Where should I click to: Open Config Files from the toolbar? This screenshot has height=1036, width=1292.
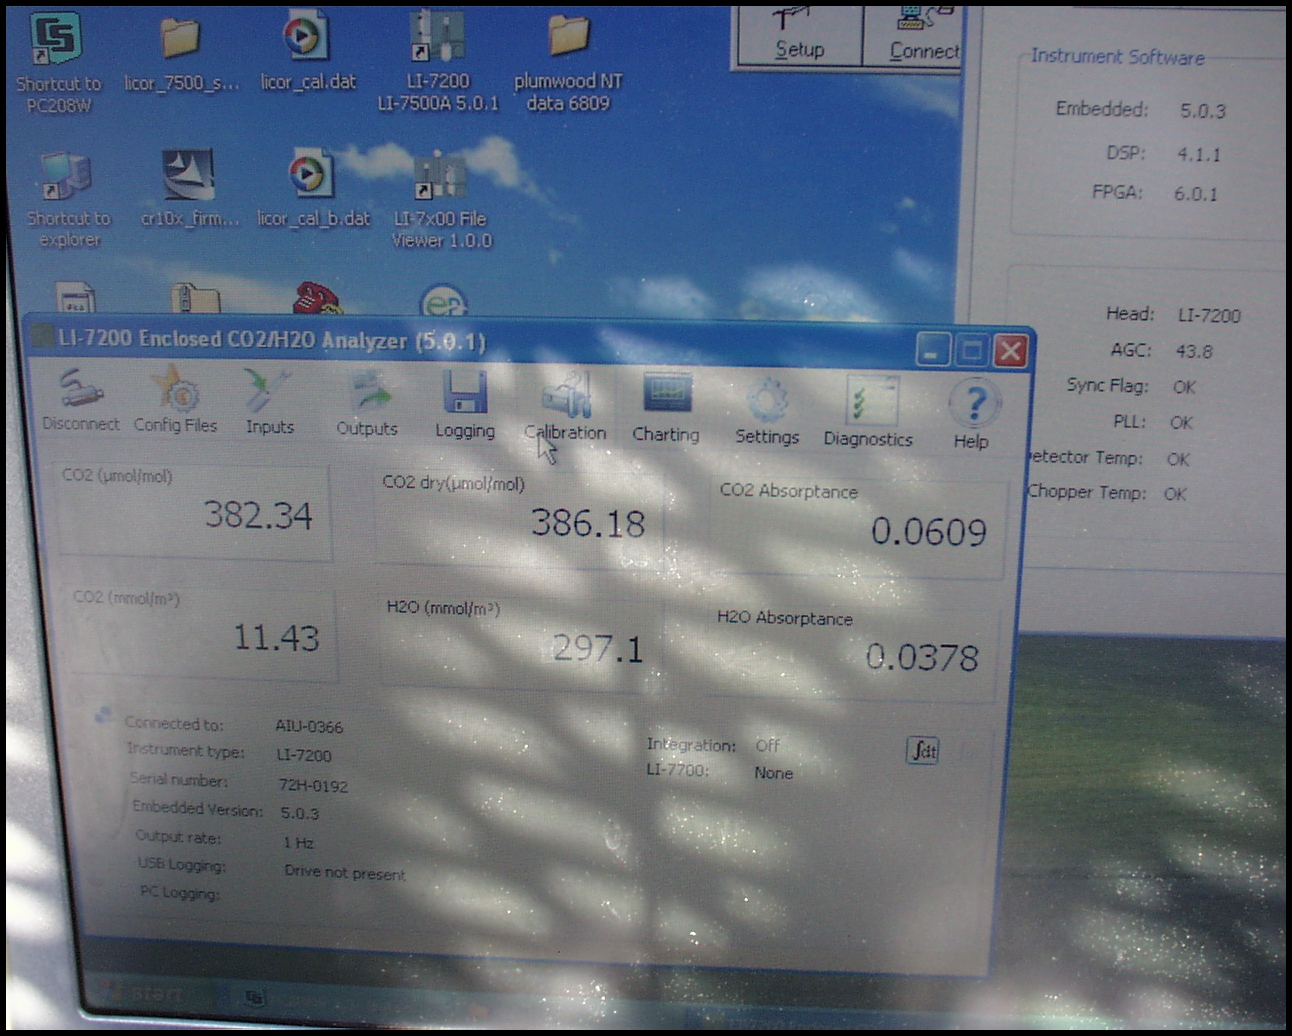[x=176, y=400]
